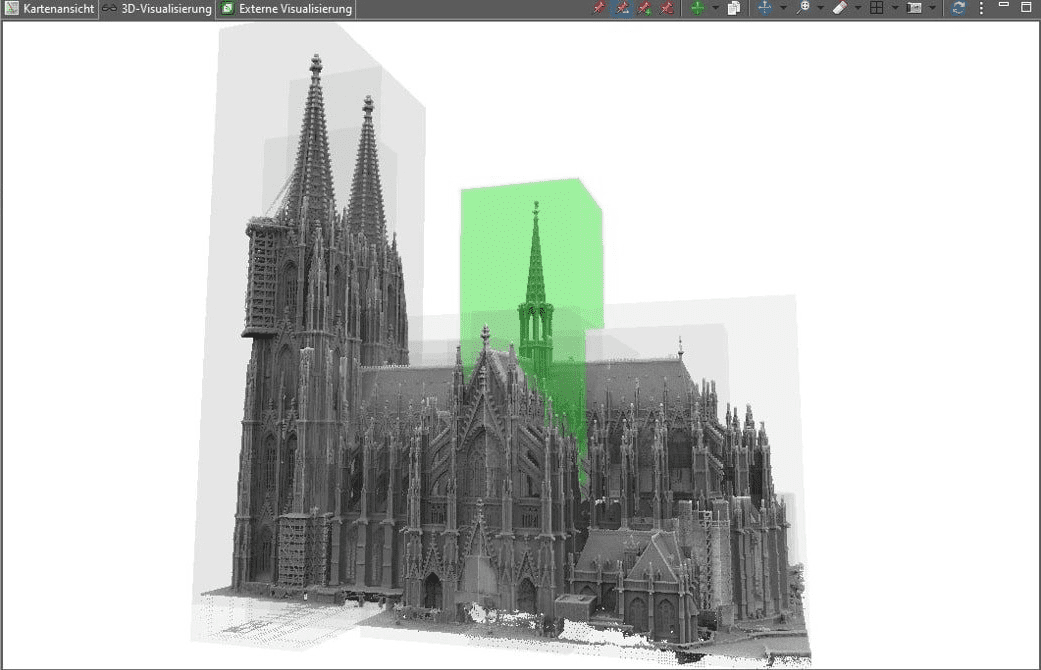Select the Externe Visualisierung tab

click(287, 9)
